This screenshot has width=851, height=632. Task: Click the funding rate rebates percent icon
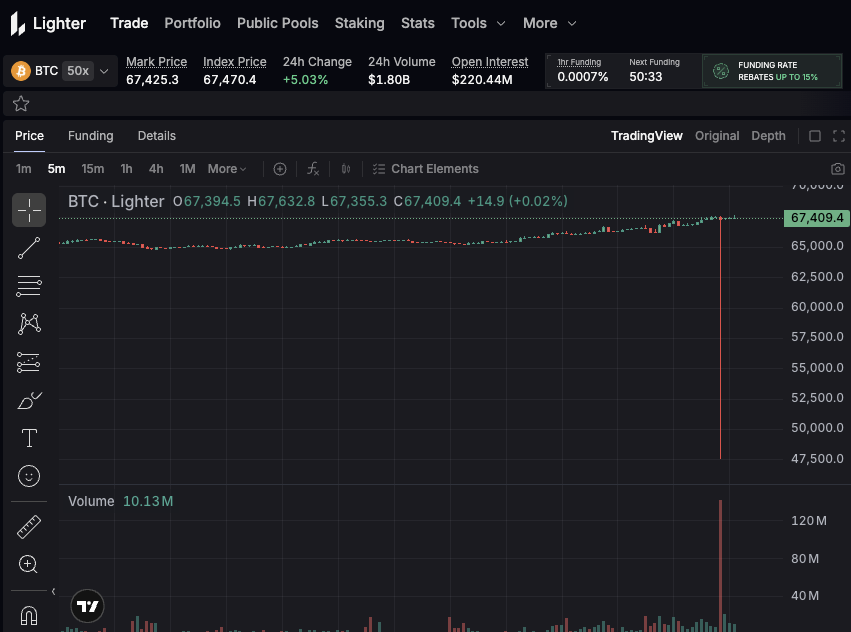point(721,71)
